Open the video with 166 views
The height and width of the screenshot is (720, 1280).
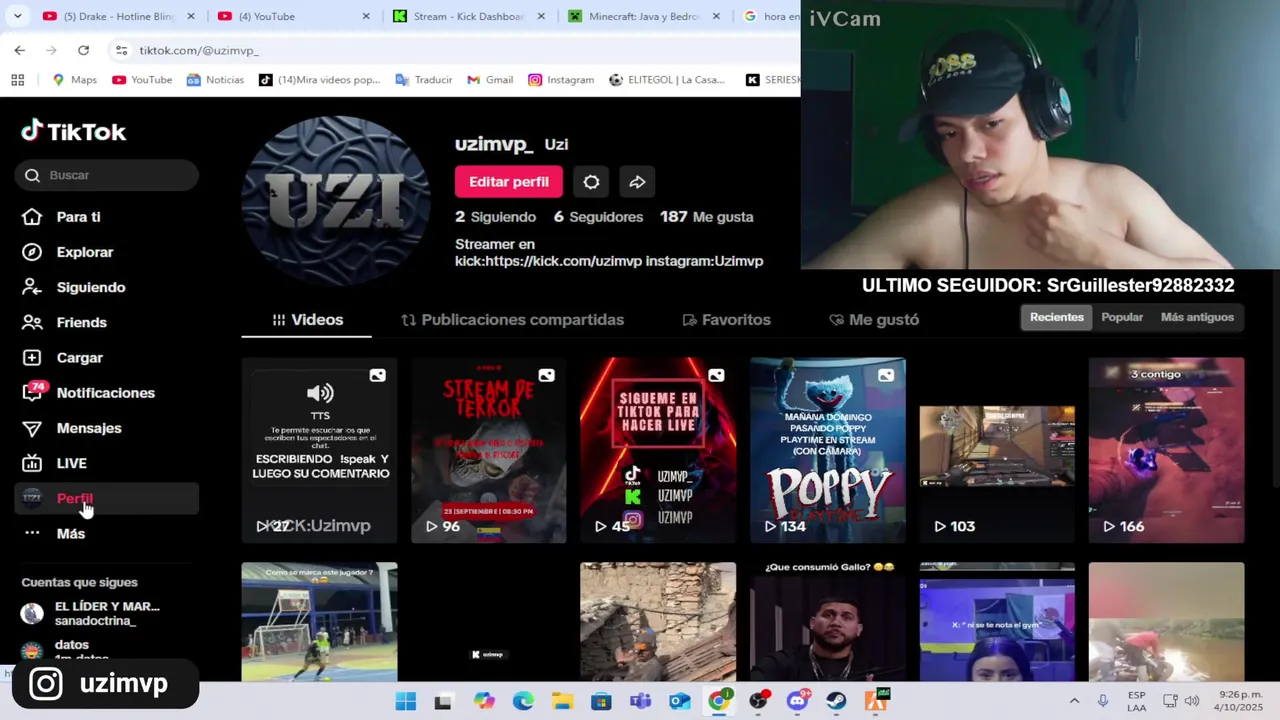point(1167,450)
